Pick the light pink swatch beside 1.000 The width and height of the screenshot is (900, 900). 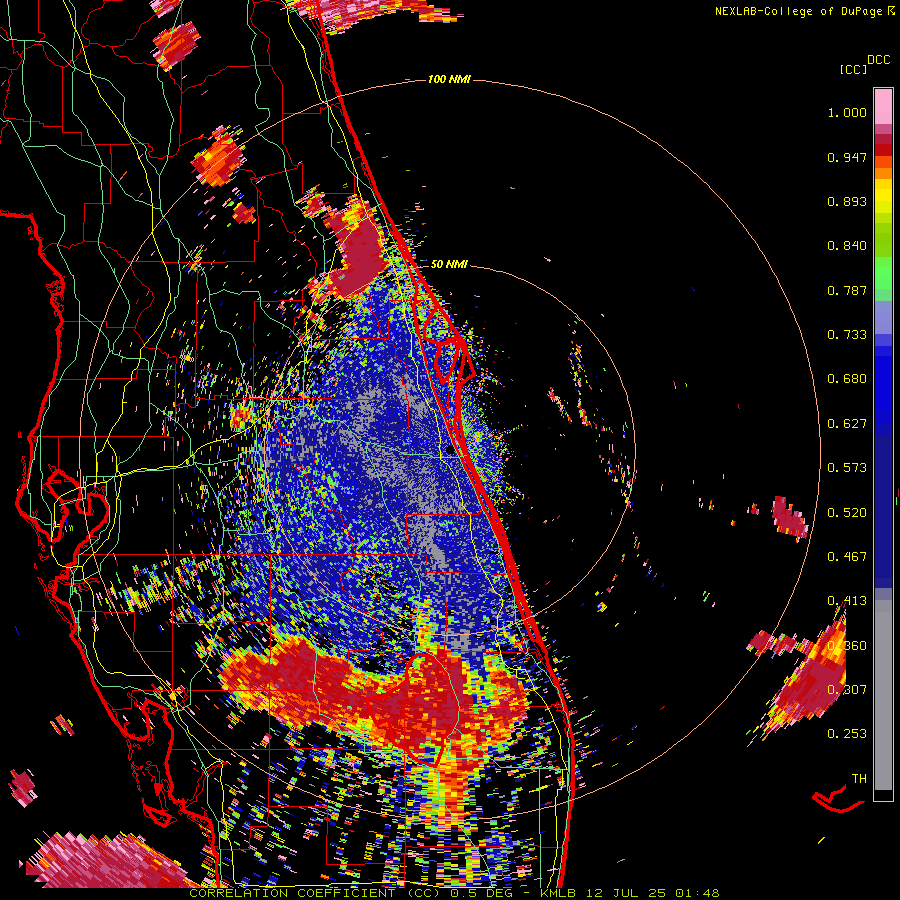pos(883,107)
